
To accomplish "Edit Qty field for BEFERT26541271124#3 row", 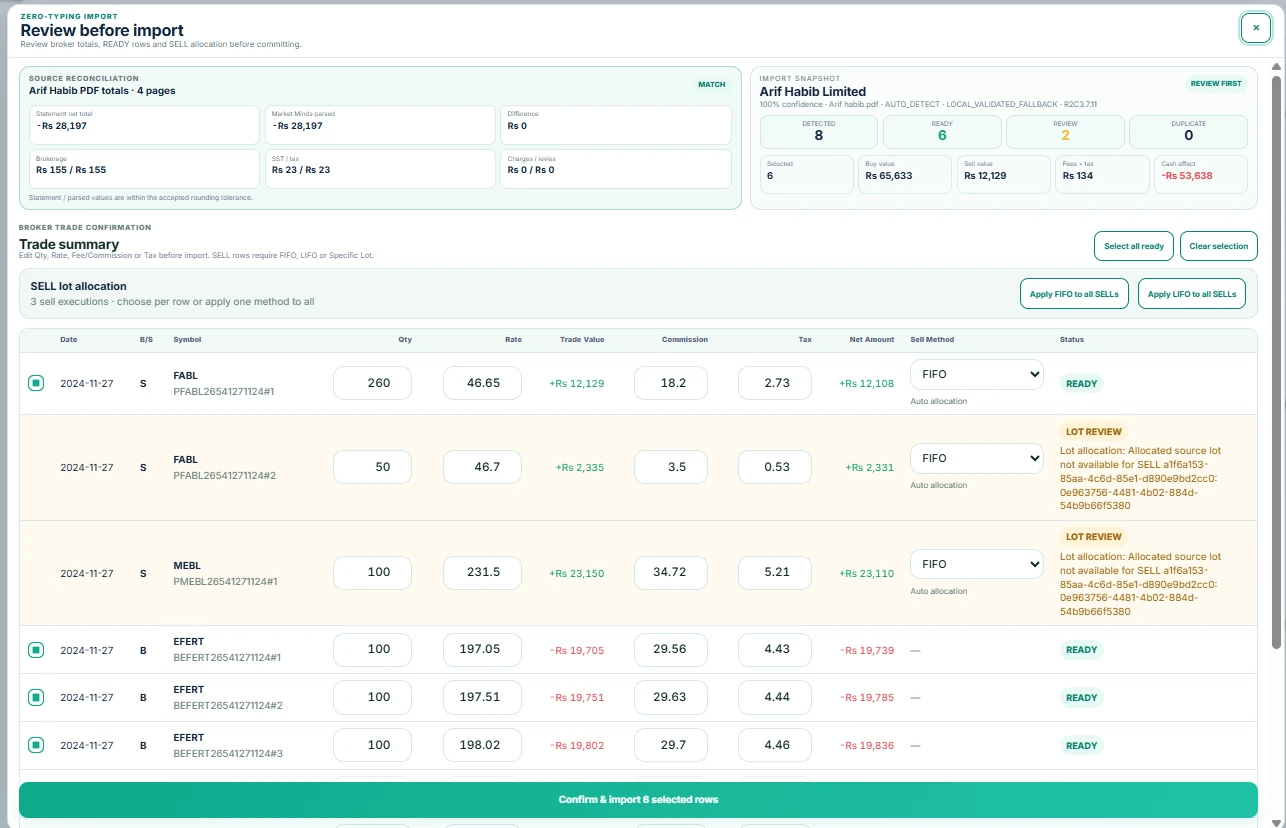I will (372, 745).
